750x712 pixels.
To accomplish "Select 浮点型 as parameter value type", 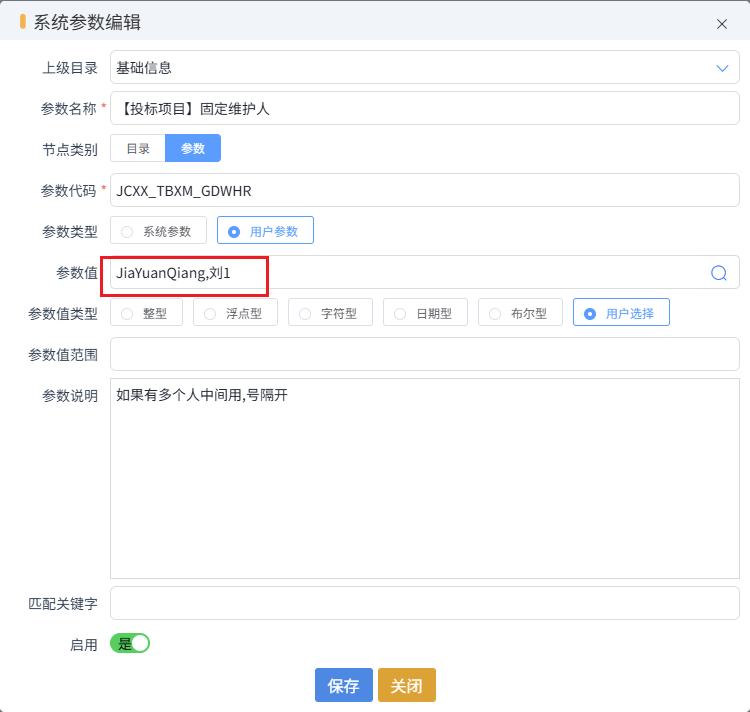I will 235,313.
